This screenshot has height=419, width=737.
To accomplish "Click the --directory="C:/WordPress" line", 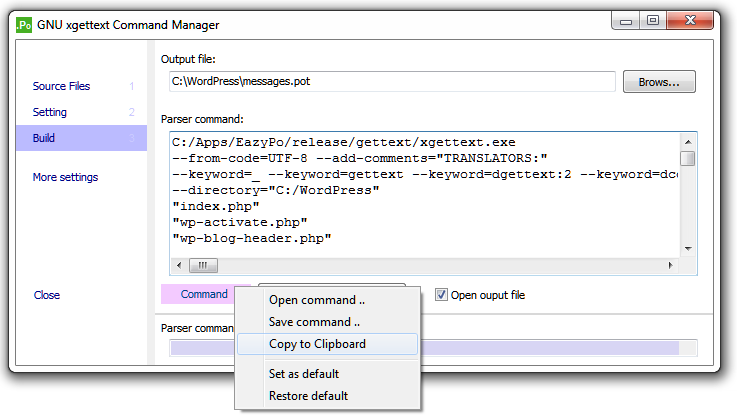I will tap(275, 190).
